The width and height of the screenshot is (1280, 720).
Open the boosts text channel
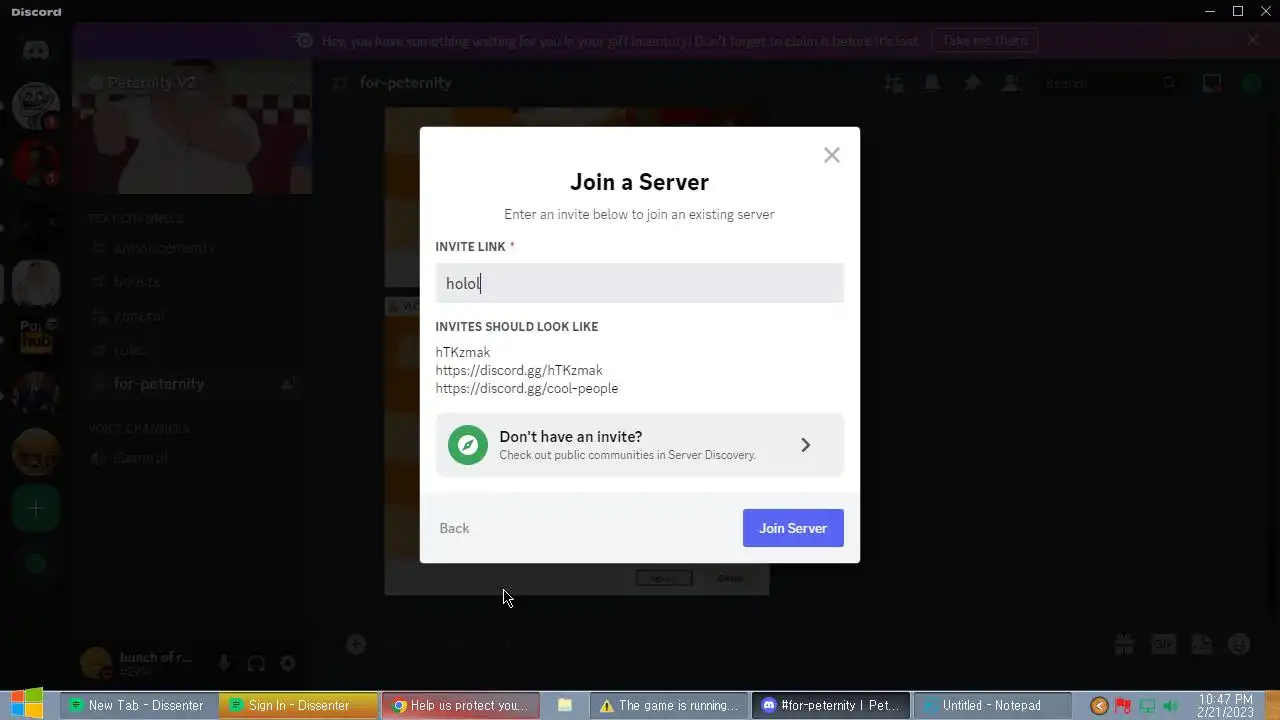point(137,282)
